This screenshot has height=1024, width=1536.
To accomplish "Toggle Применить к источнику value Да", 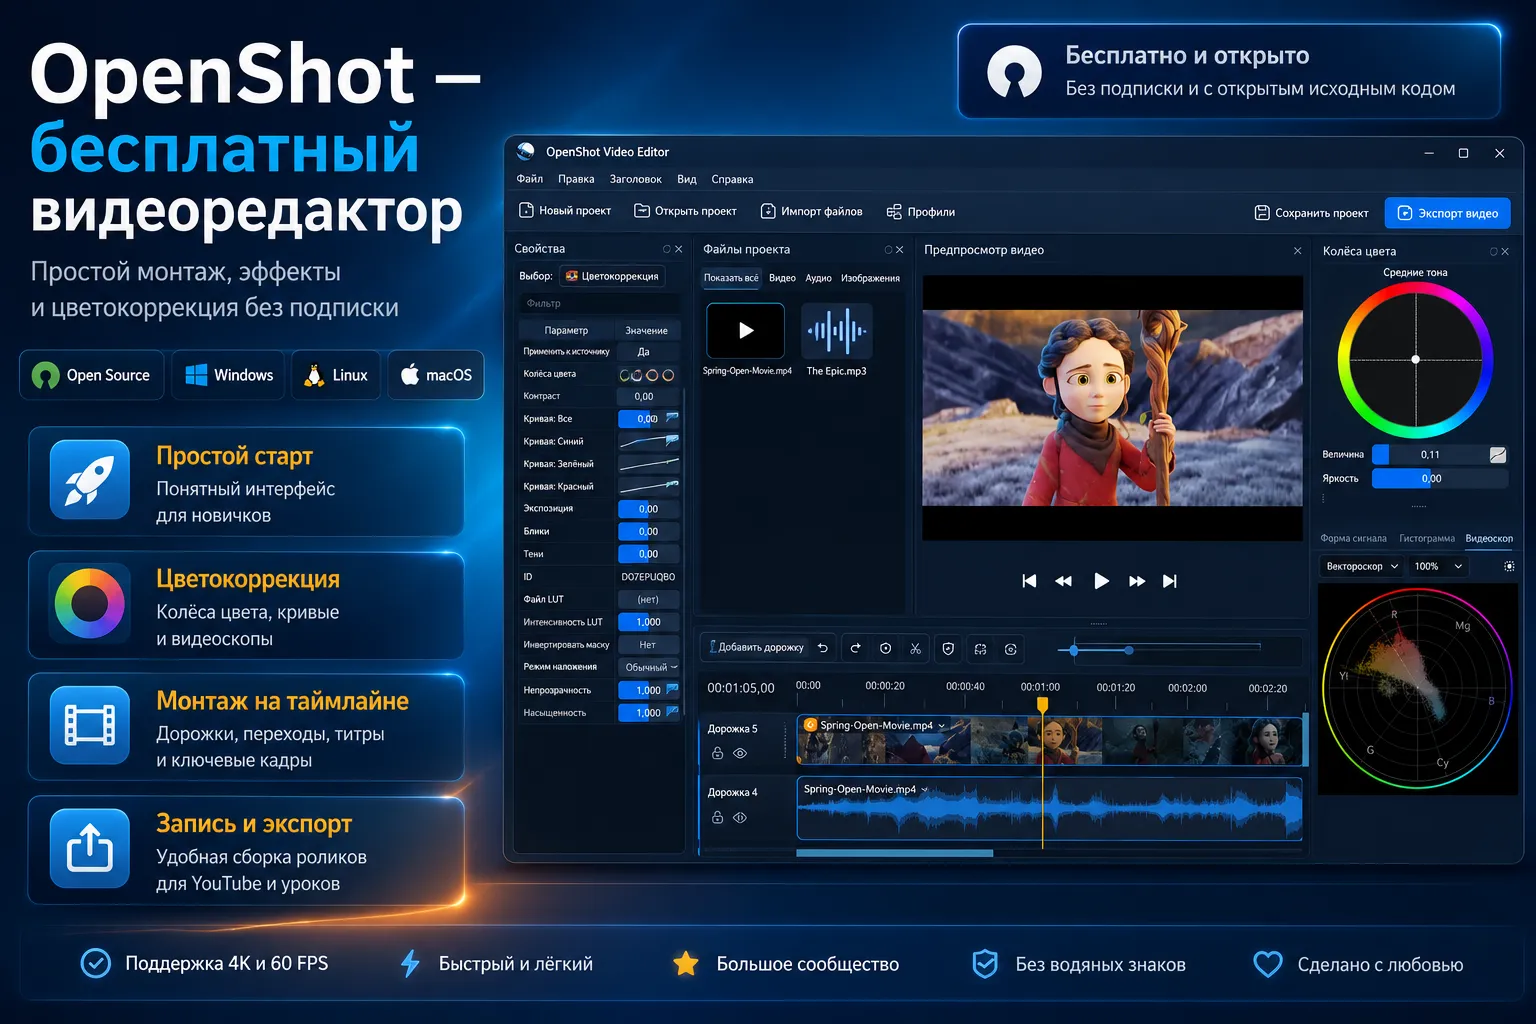I will pyautogui.click(x=648, y=351).
